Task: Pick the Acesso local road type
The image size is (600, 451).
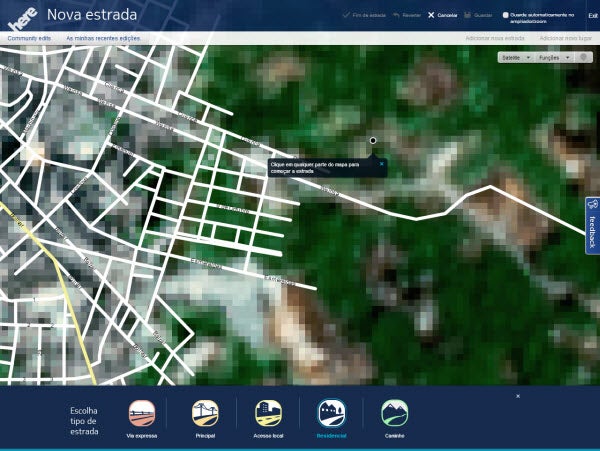Action: (x=268, y=414)
